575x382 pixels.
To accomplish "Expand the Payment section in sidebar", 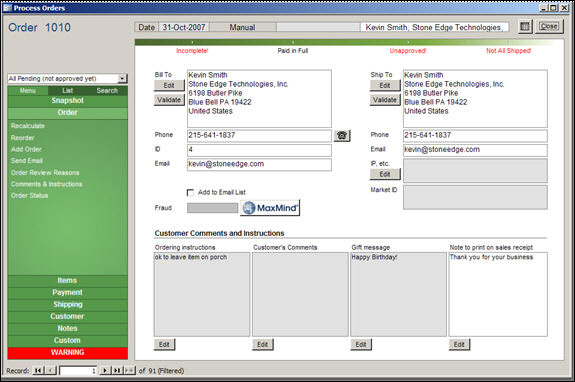I will (x=67, y=293).
